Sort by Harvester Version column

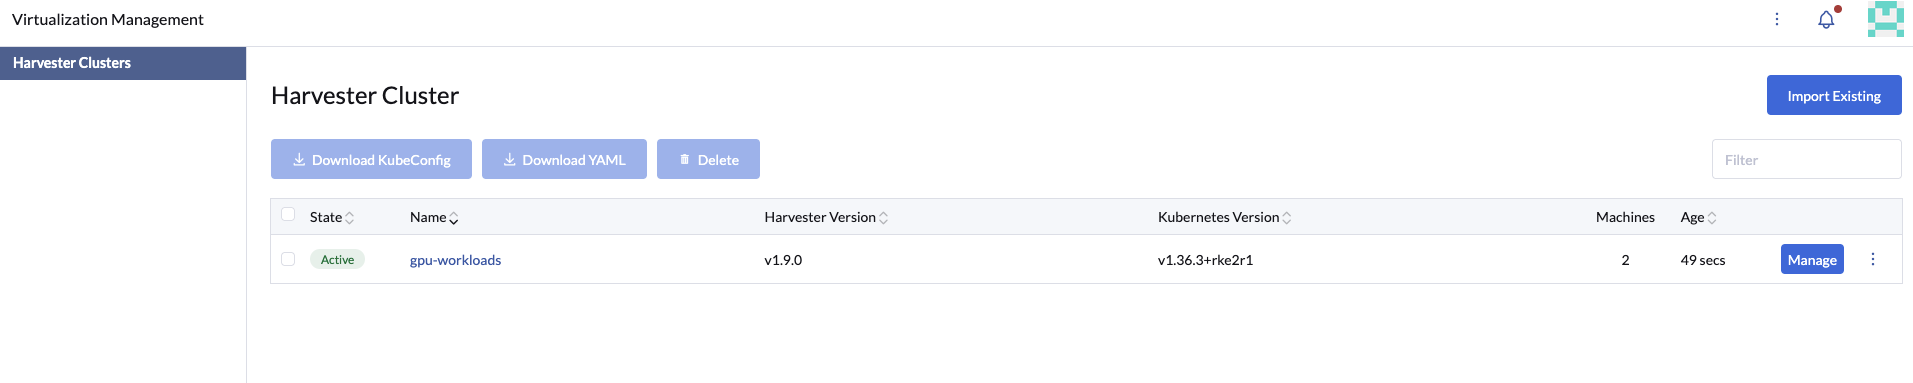826,217
